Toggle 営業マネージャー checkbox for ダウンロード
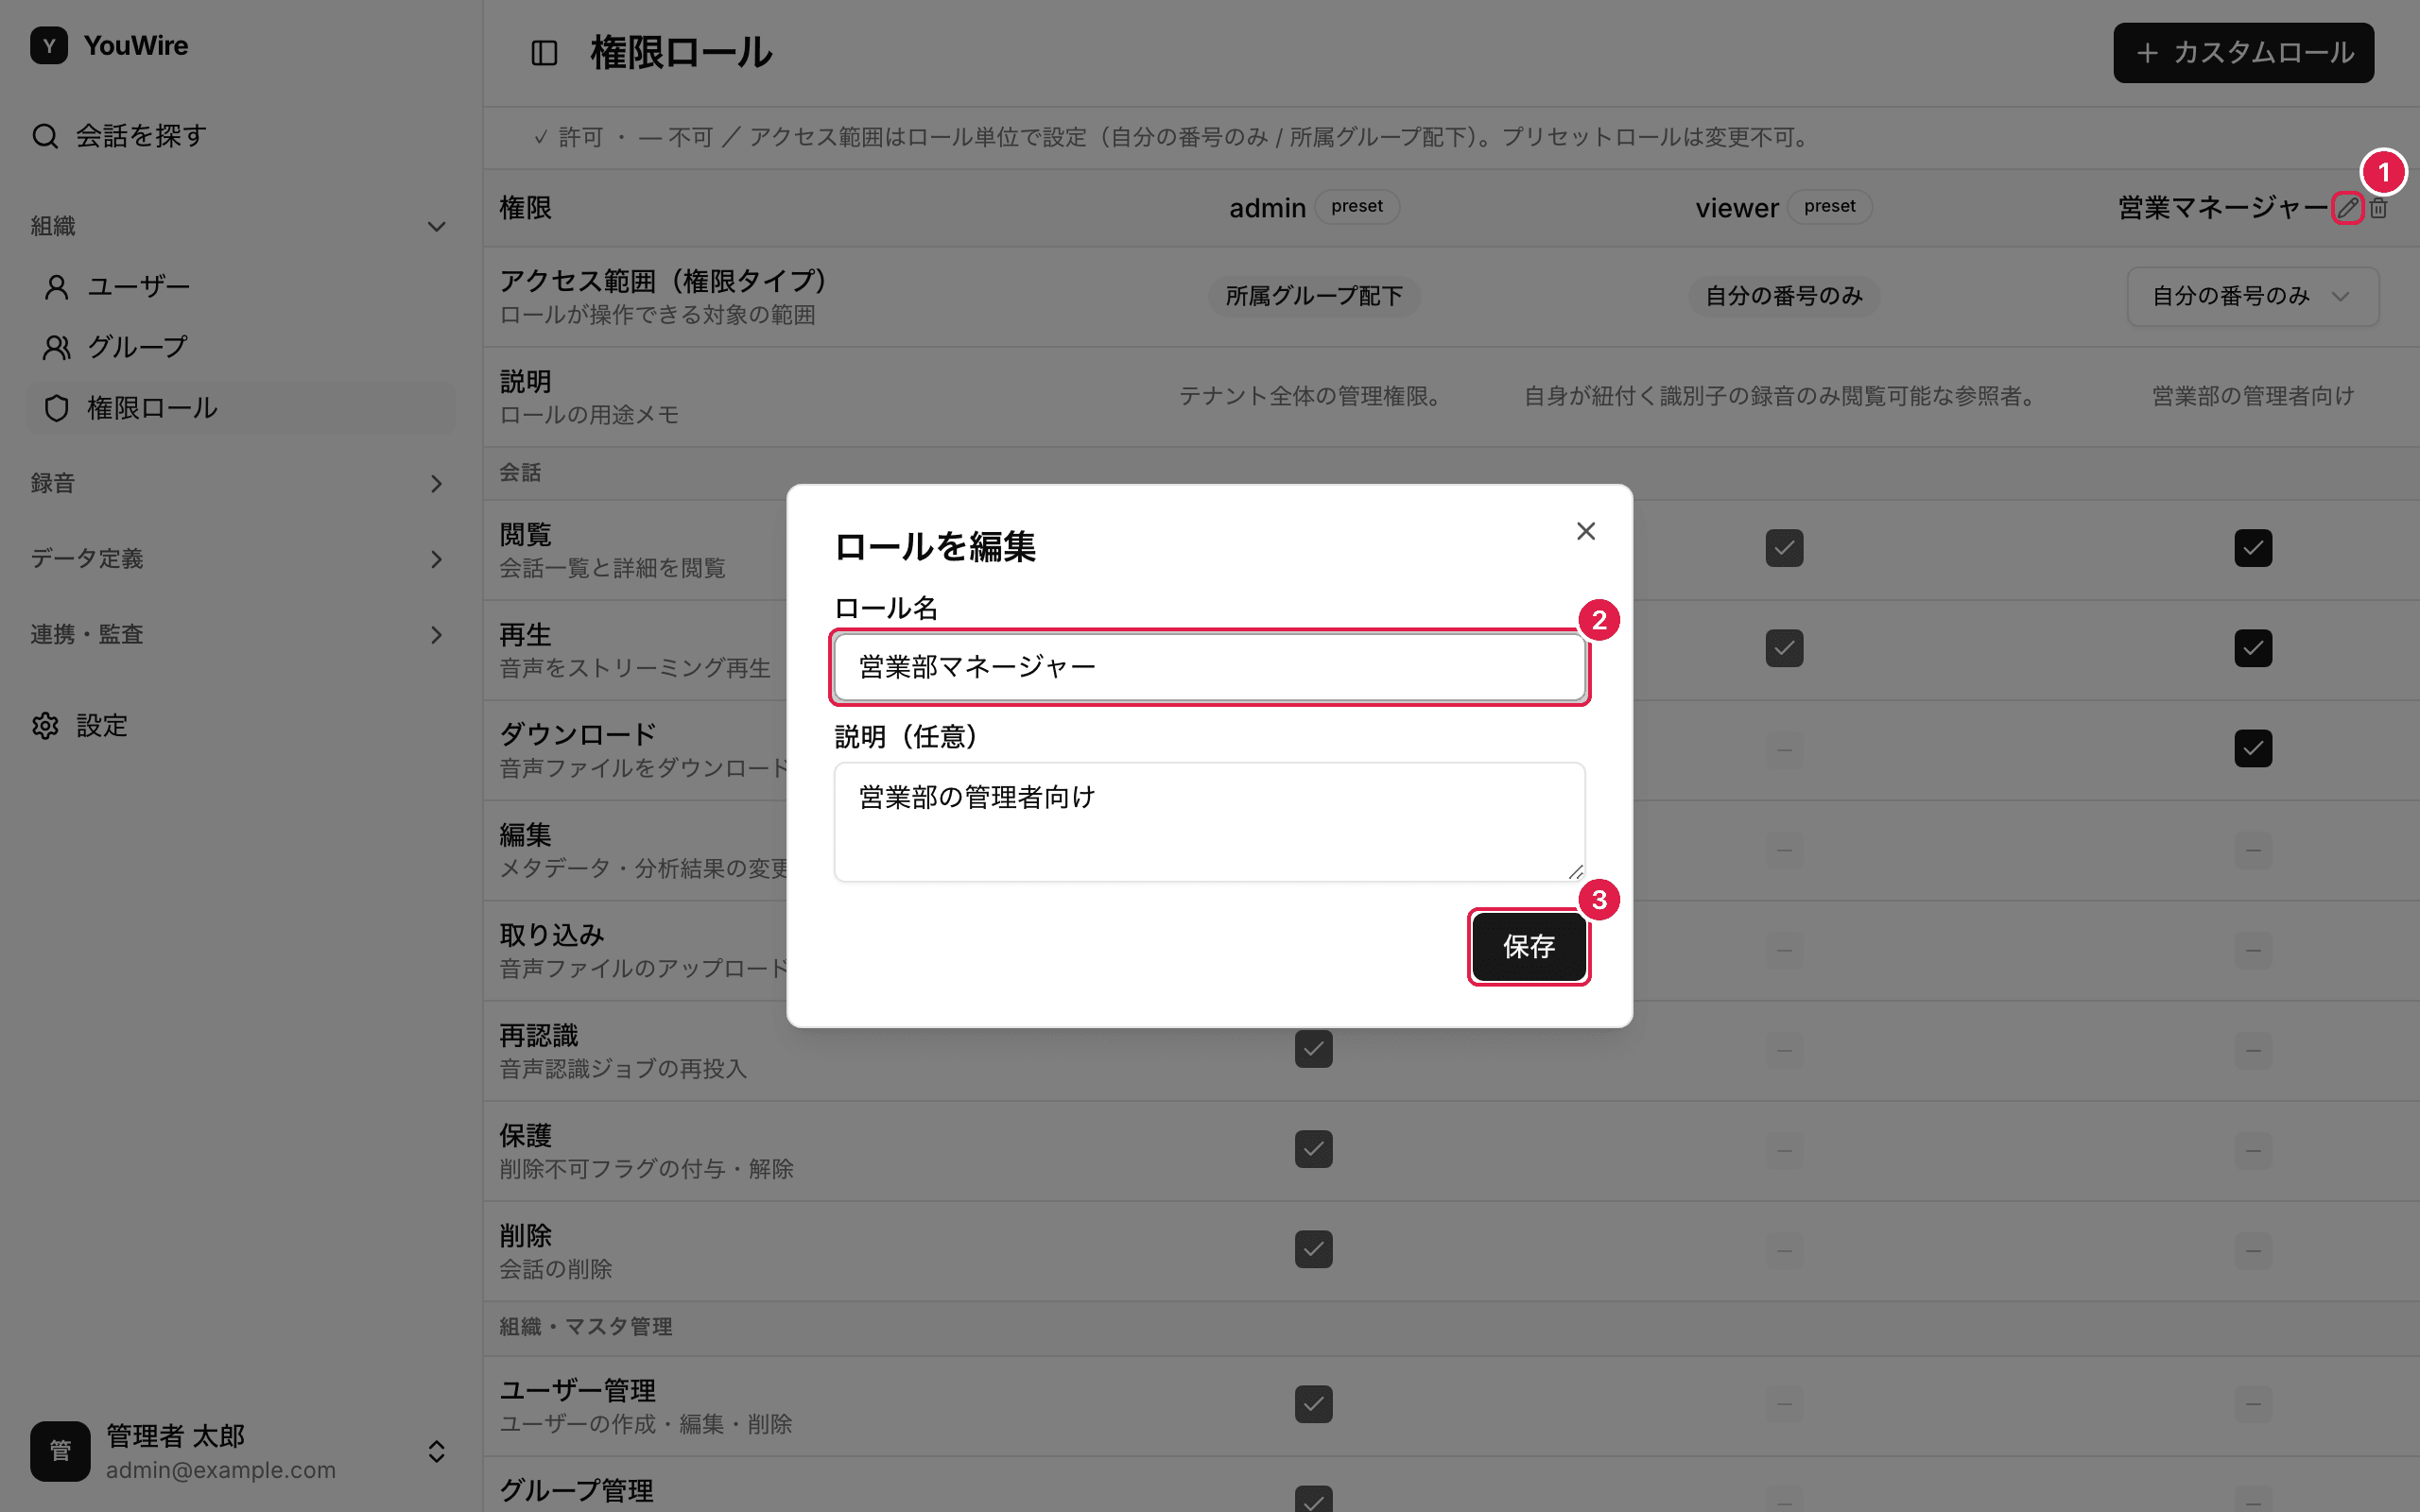Image resolution: width=2420 pixels, height=1512 pixels. pyautogui.click(x=2253, y=748)
